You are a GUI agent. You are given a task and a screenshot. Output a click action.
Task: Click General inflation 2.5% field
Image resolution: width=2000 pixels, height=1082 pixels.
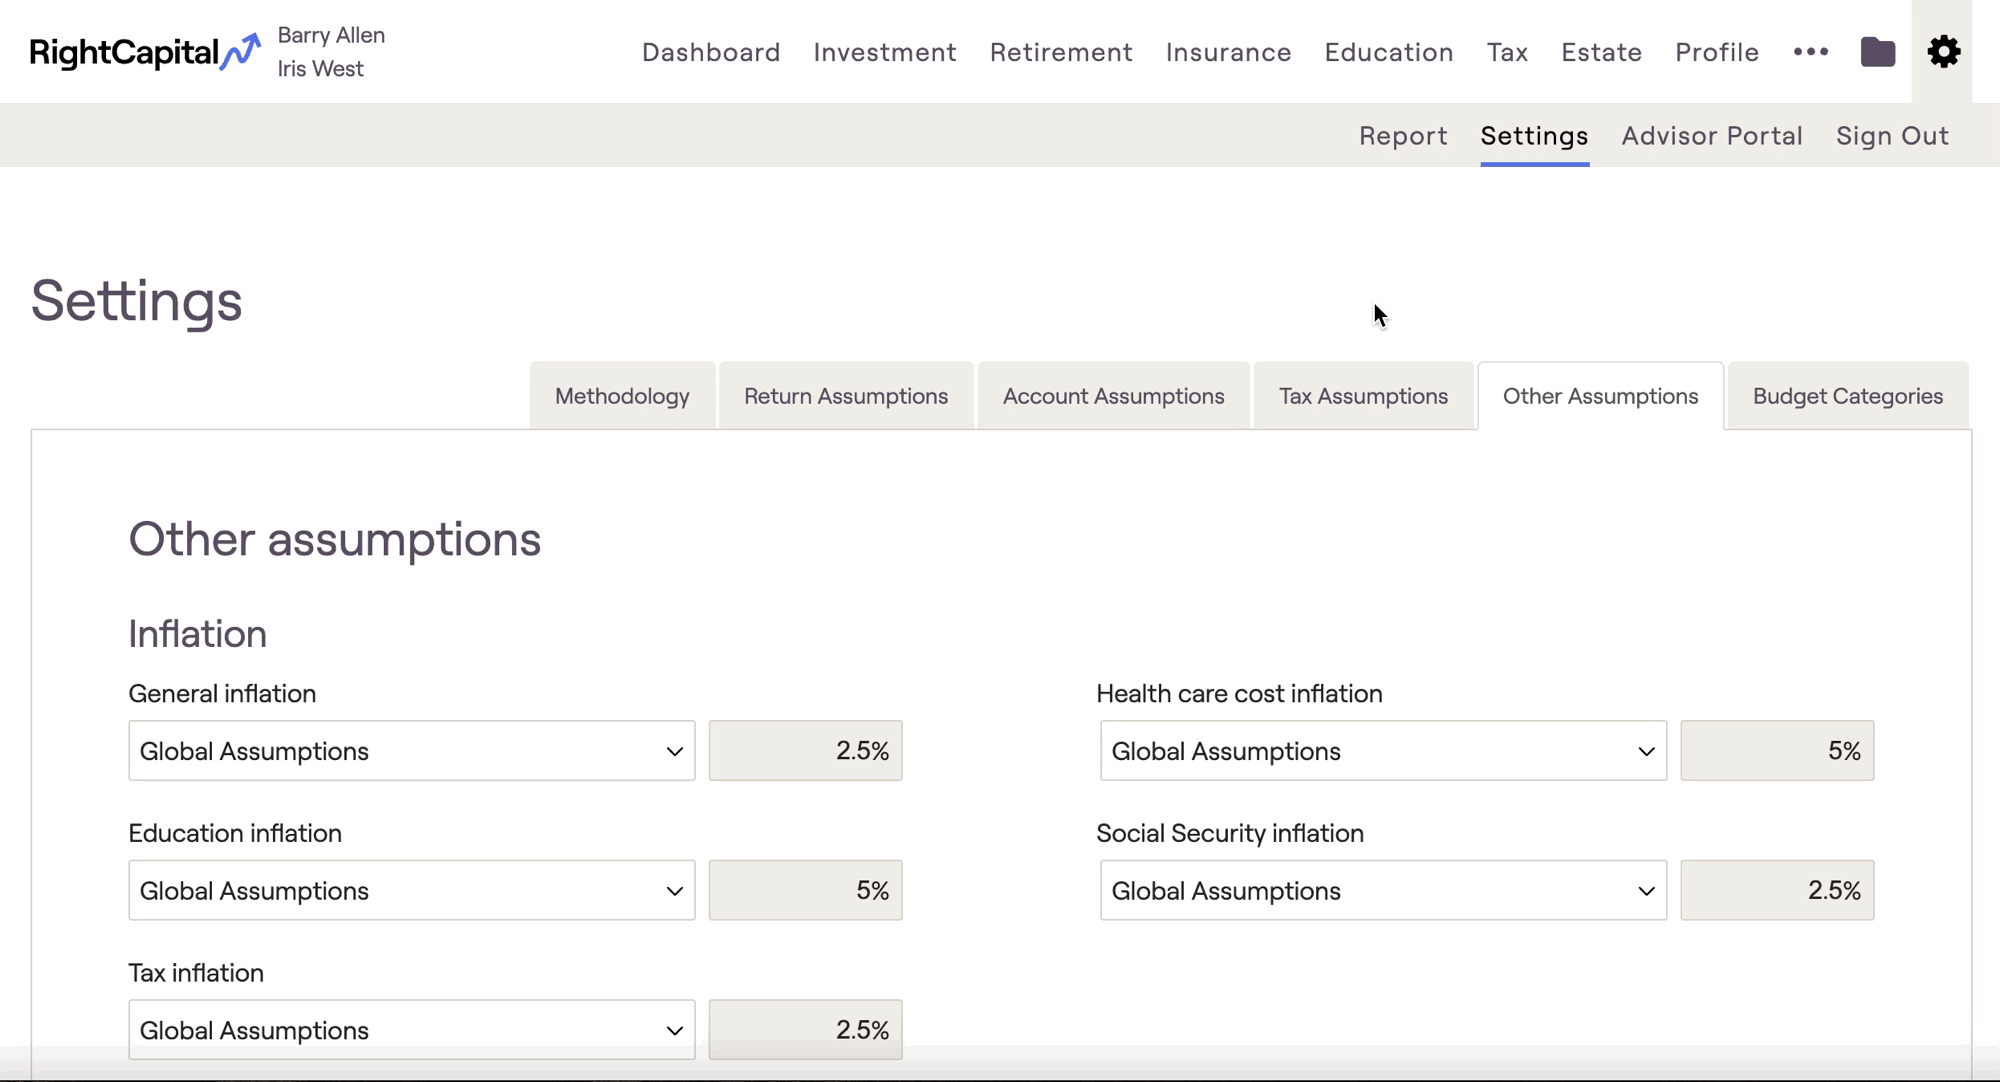(x=806, y=751)
